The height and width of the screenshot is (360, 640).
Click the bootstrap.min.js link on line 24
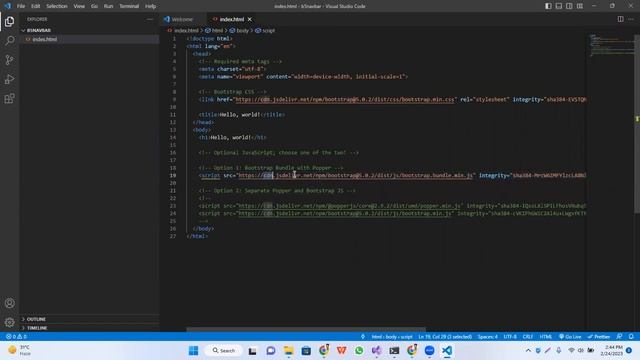[x=345, y=213]
